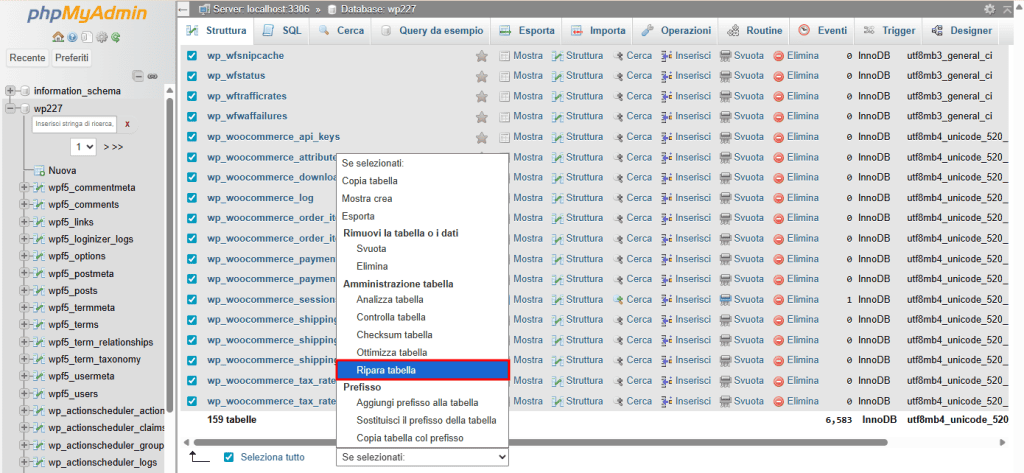Image resolution: width=1024 pixels, height=473 pixels.
Task: Click Elimina for wp_wftrafficrates row
Action: tap(796, 96)
